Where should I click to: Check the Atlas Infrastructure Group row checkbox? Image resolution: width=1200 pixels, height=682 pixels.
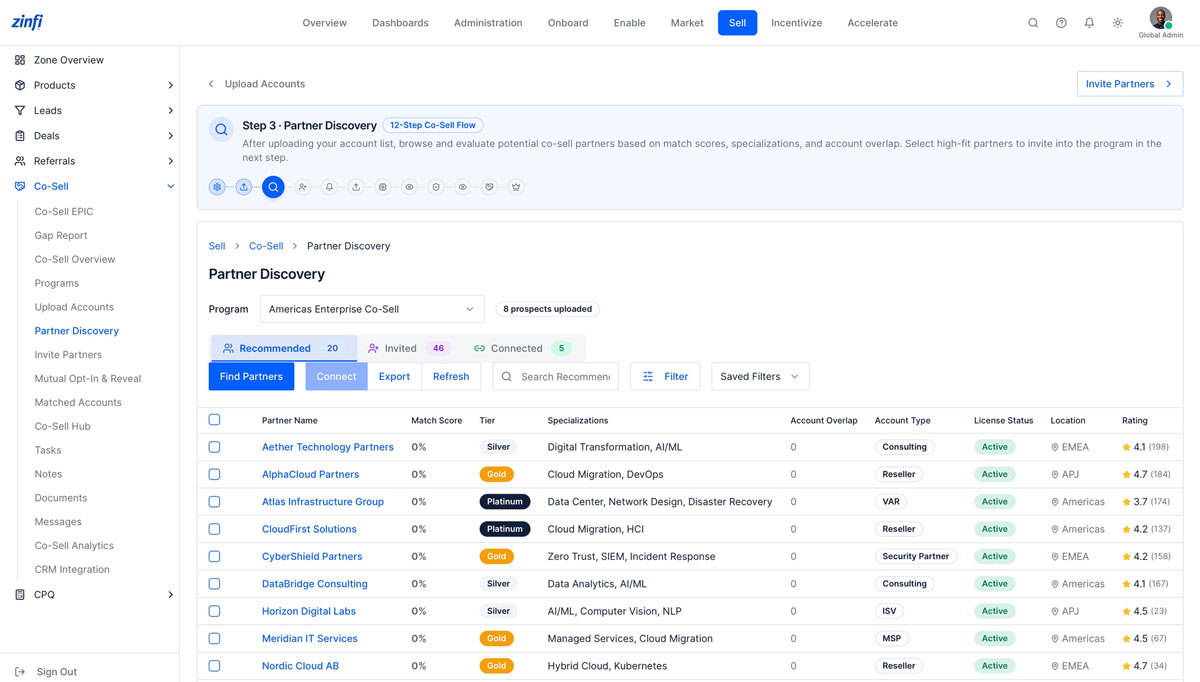click(214, 501)
